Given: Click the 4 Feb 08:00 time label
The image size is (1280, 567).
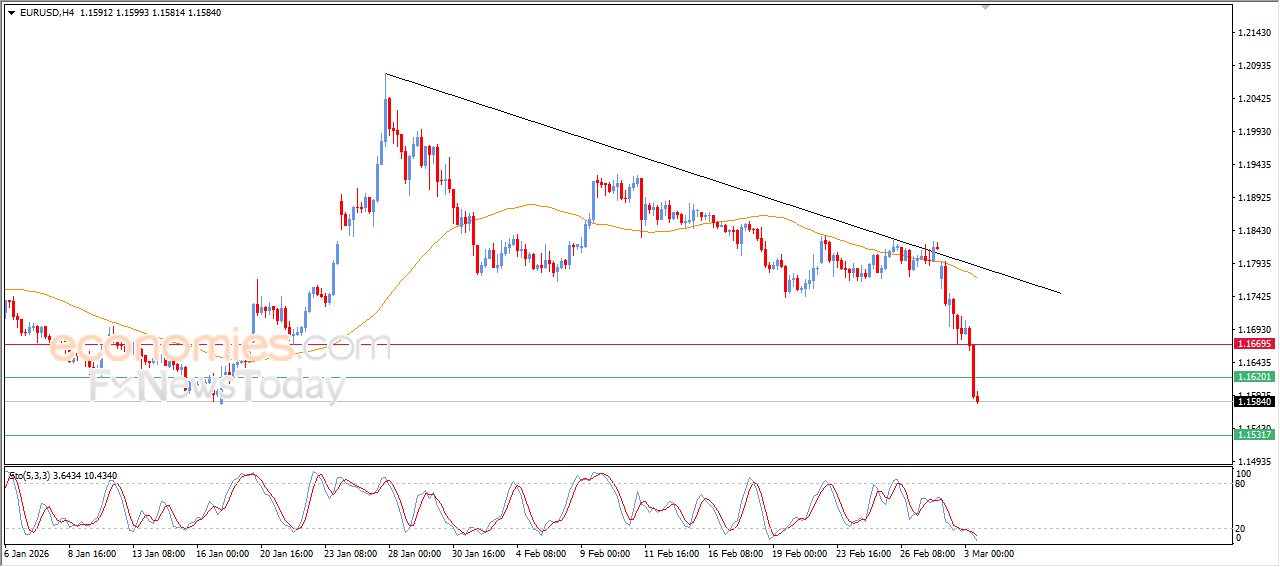Looking at the screenshot, I should tap(540, 552).
